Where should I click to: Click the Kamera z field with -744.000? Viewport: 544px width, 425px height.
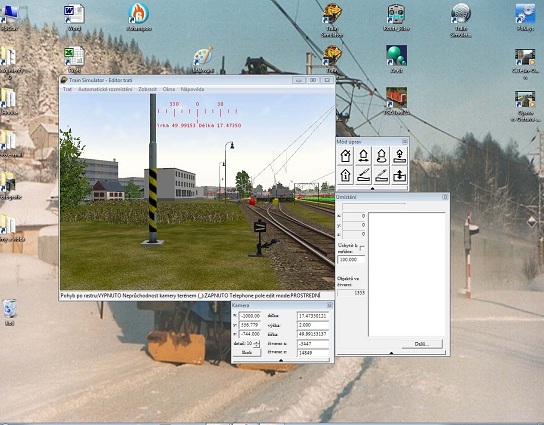tap(249, 334)
